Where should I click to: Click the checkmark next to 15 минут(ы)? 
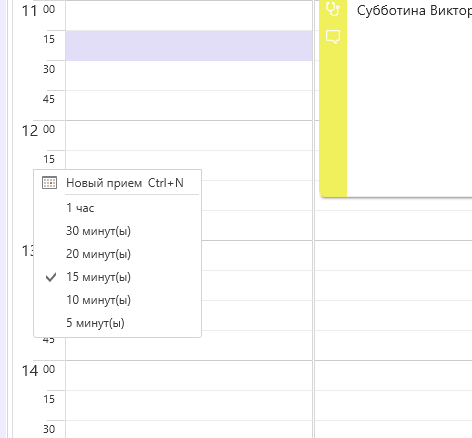[51, 277]
